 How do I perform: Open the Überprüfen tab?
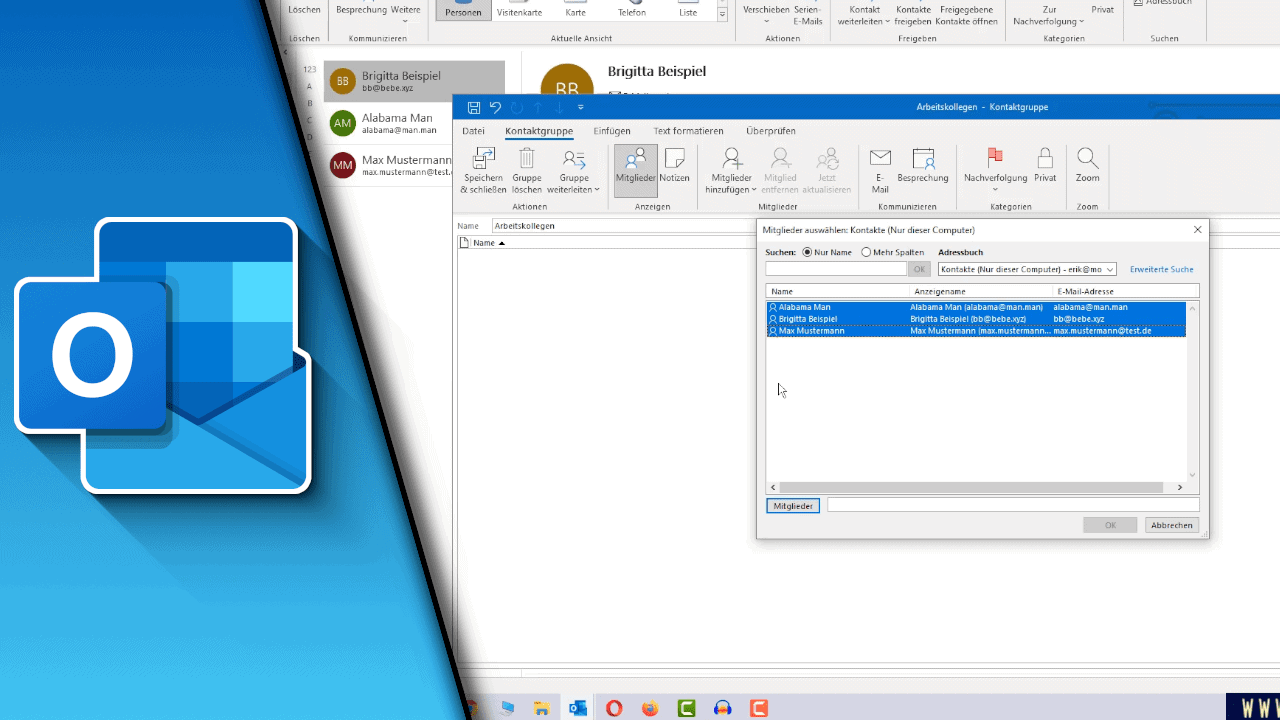tap(771, 131)
